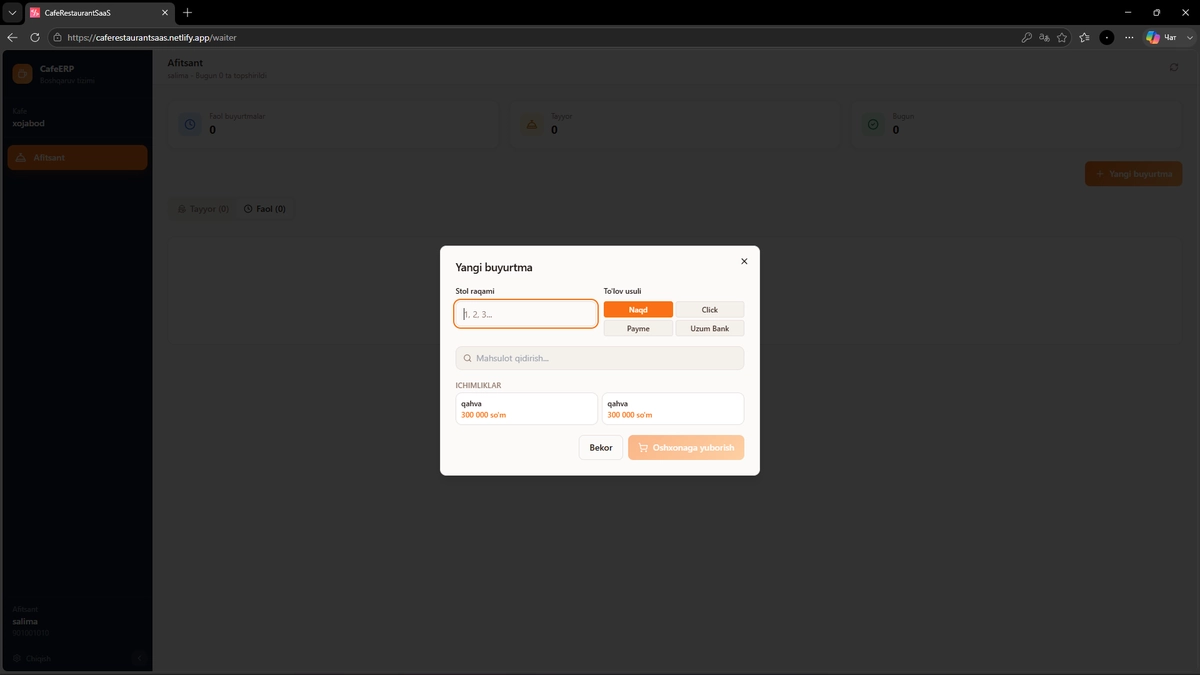Click the address bar URL
The image size is (1200, 675).
point(152,37)
